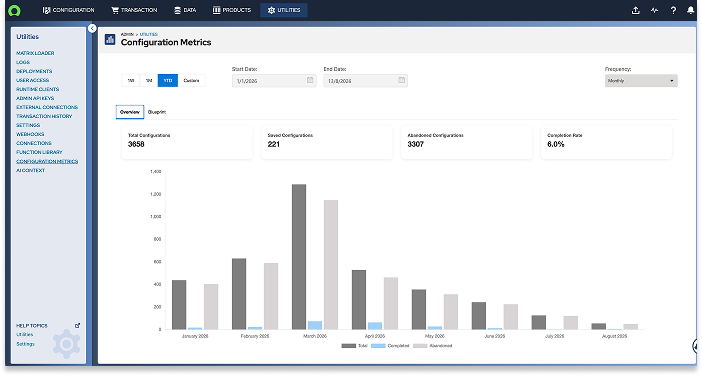Click the Configuration Metrics page title

click(x=166, y=42)
